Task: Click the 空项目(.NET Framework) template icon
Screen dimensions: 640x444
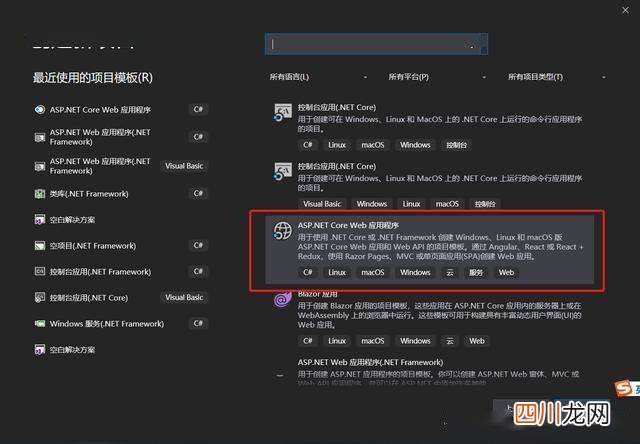Action: 40,246
